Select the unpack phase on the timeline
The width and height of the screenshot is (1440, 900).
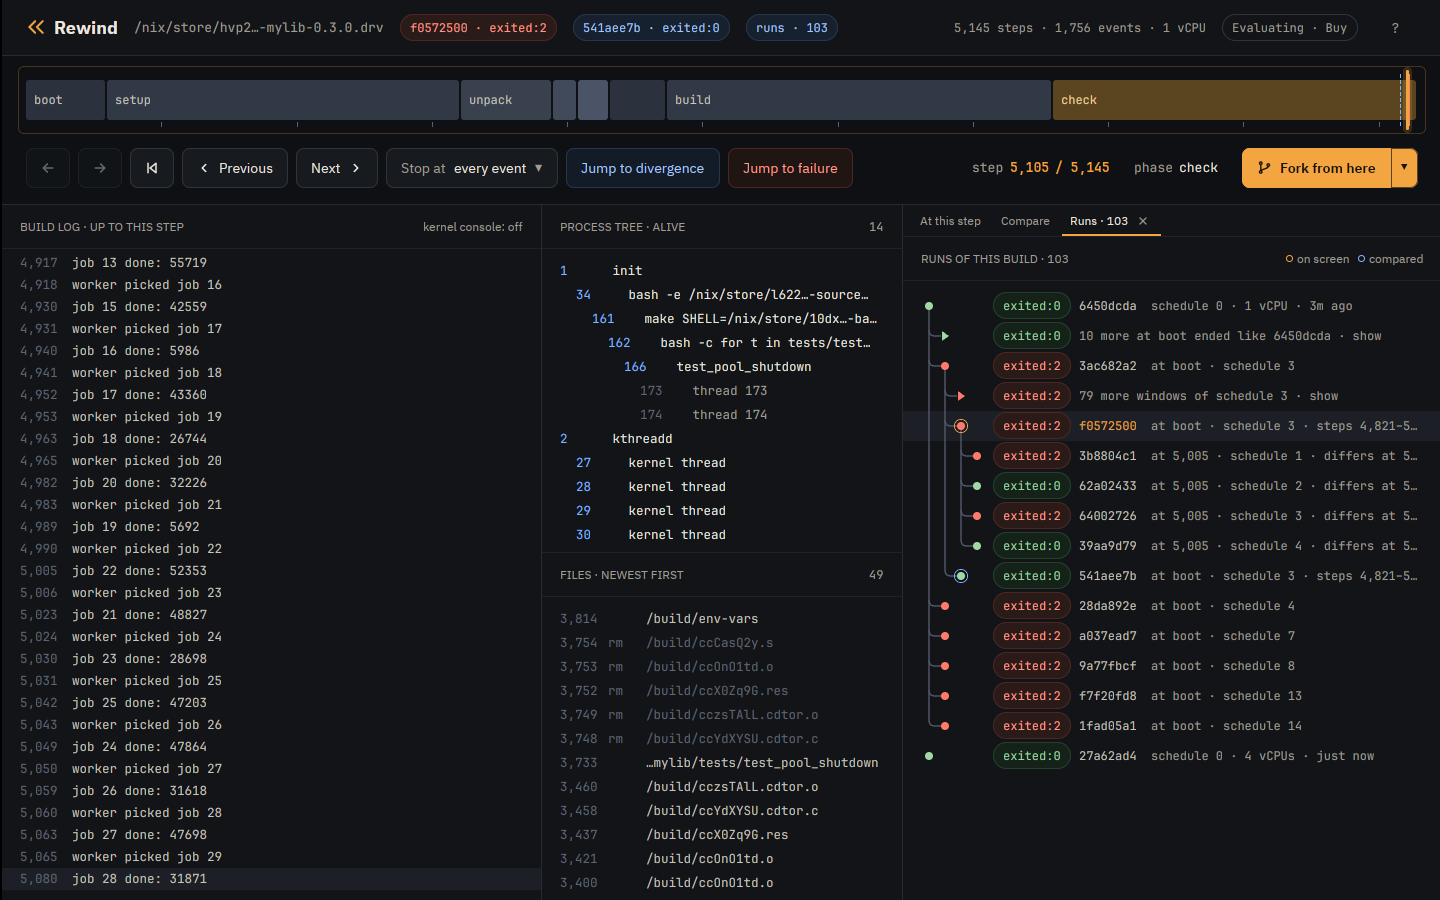point(506,100)
